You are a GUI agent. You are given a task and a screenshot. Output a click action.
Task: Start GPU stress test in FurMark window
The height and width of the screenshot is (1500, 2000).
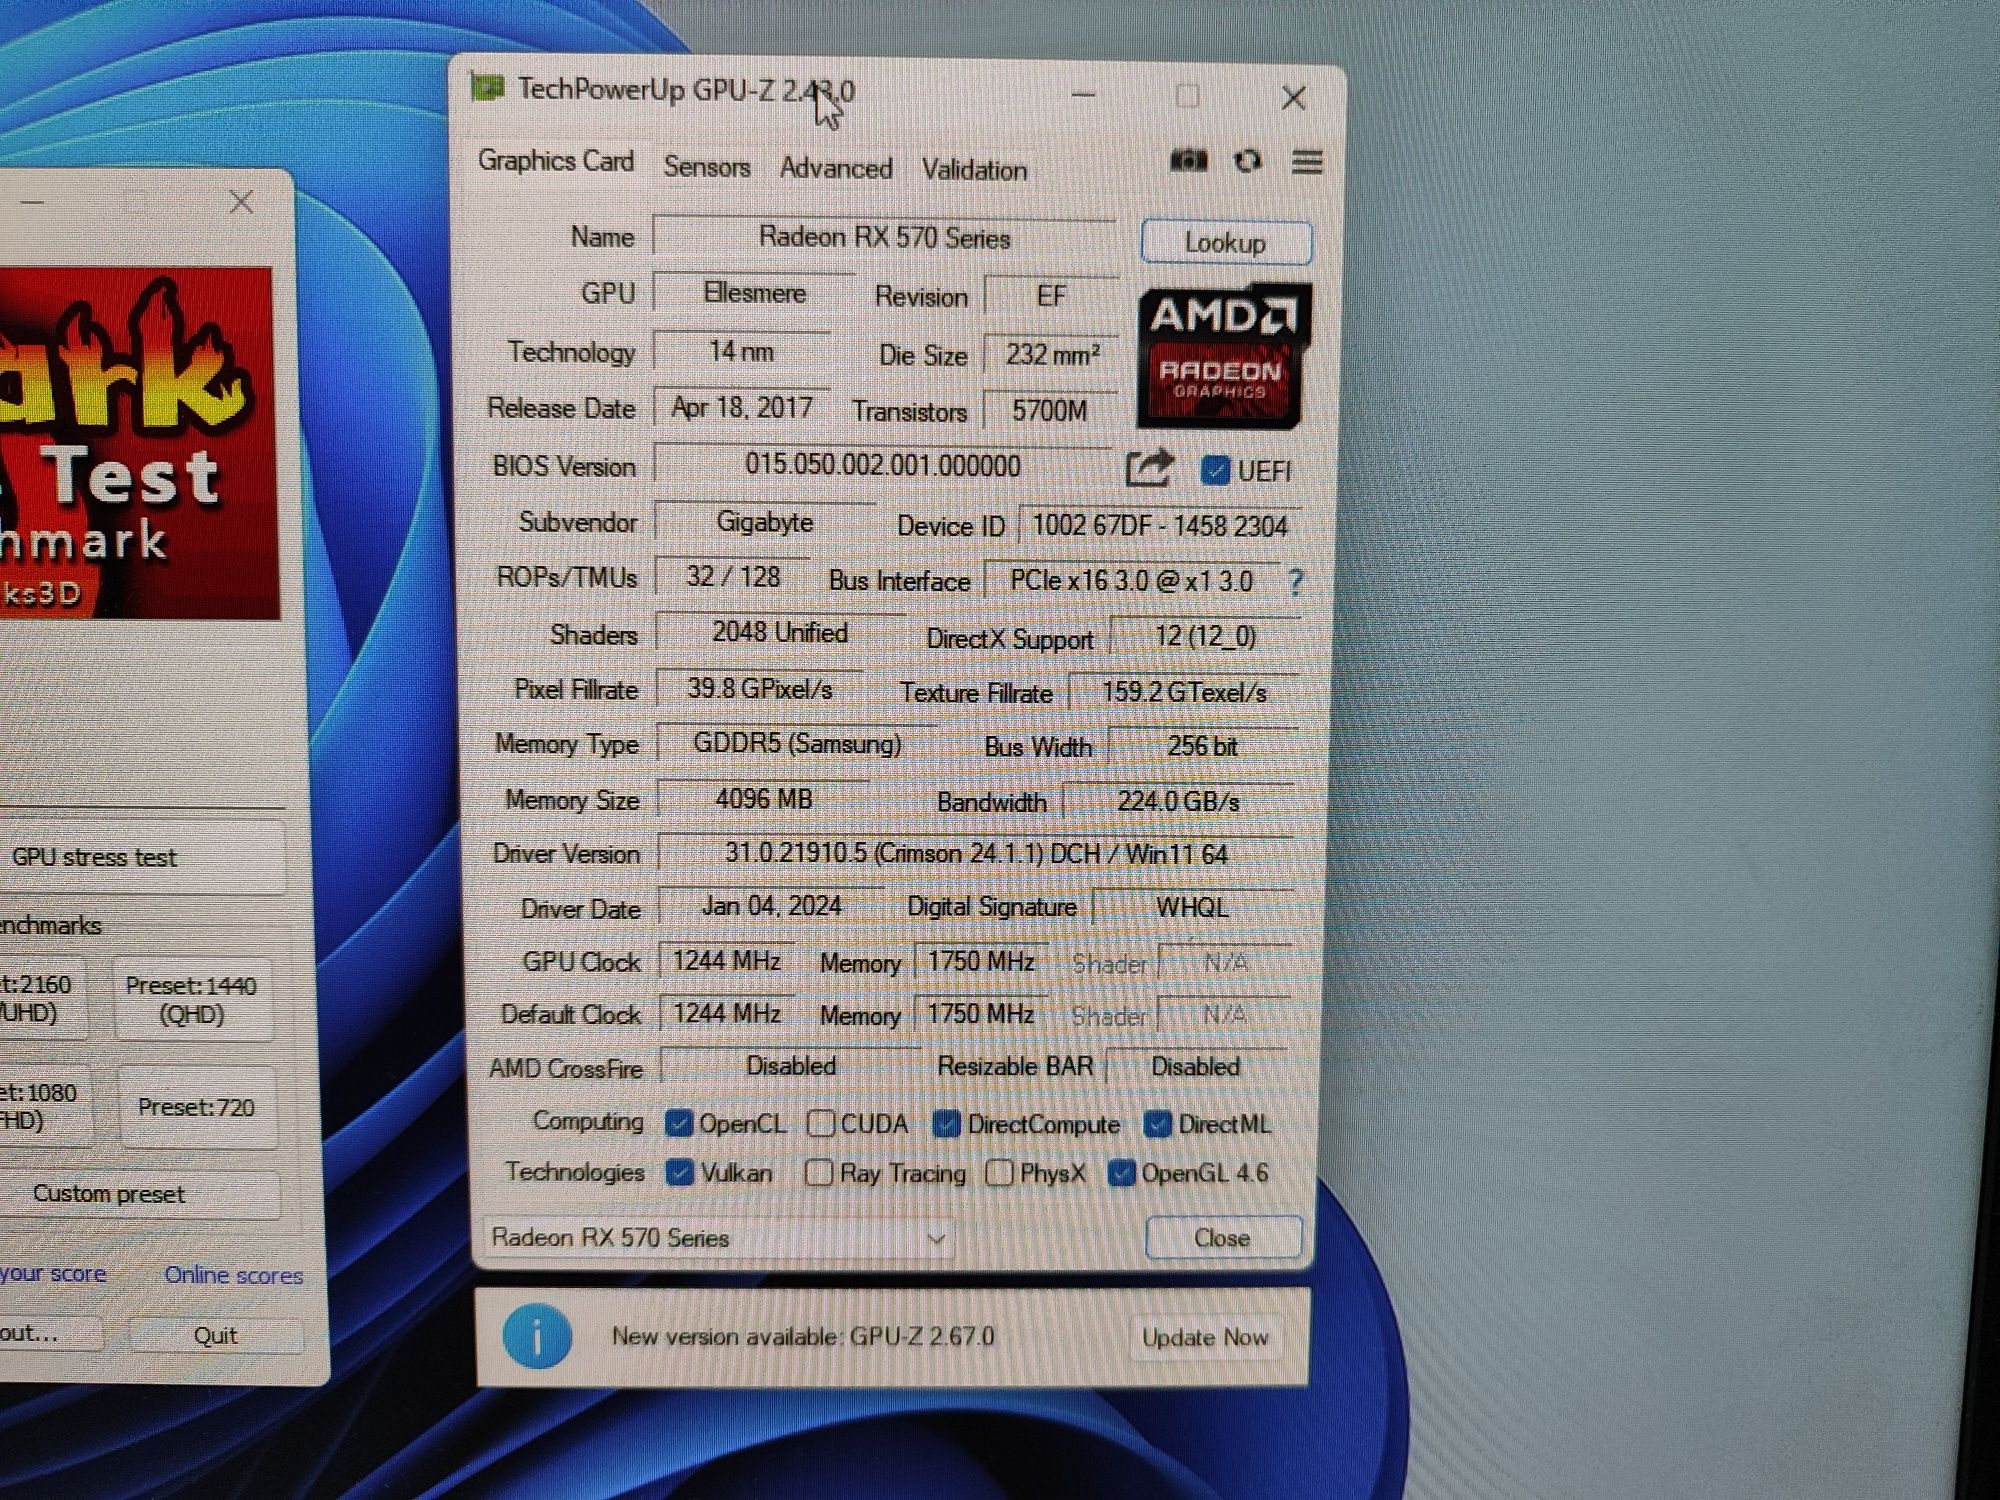(143, 857)
